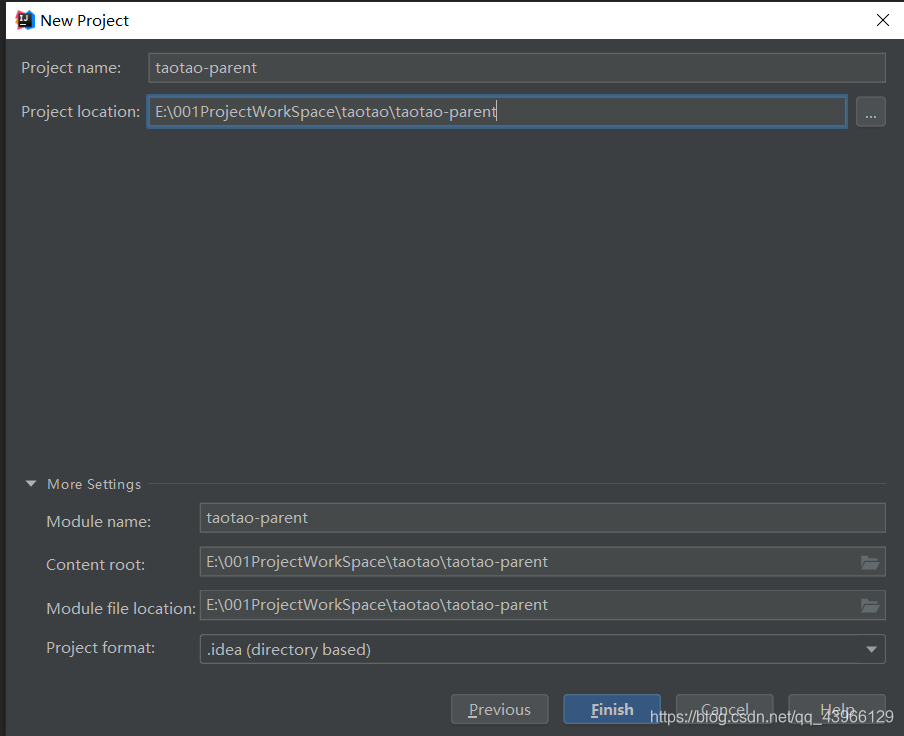904x736 pixels.
Task: Open the Project format dropdown
Action: (x=542, y=650)
